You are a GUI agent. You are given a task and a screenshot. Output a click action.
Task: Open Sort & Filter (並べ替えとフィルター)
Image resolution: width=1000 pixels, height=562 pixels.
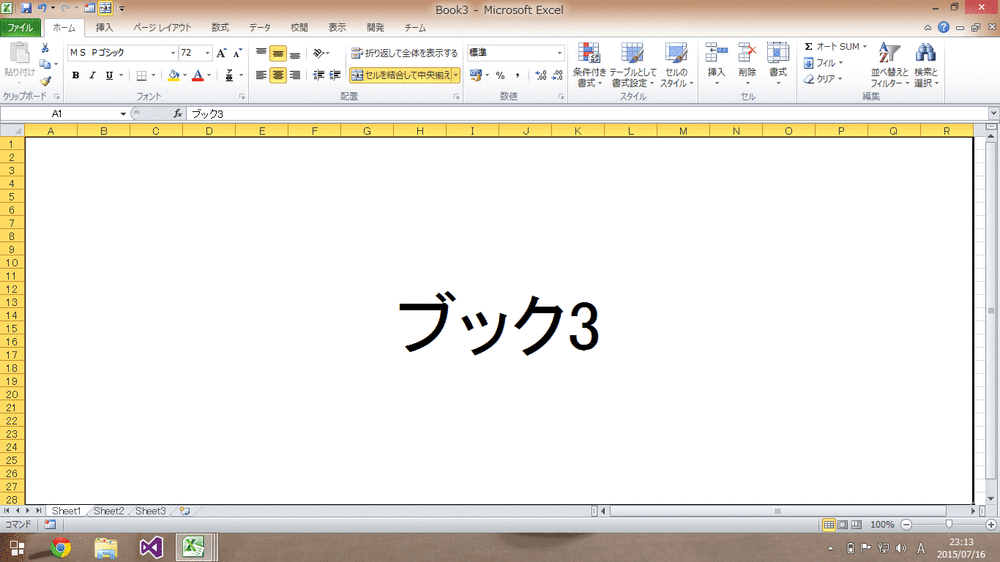889,65
